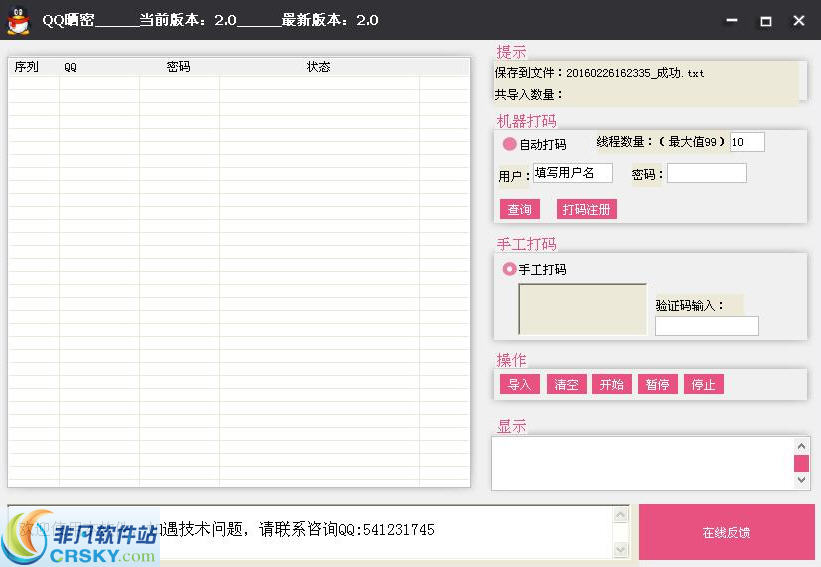Image resolution: width=821 pixels, height=567 pixels.
Task: Click up arrow of bottom notice scrollbar
Action: pos(620,515)
